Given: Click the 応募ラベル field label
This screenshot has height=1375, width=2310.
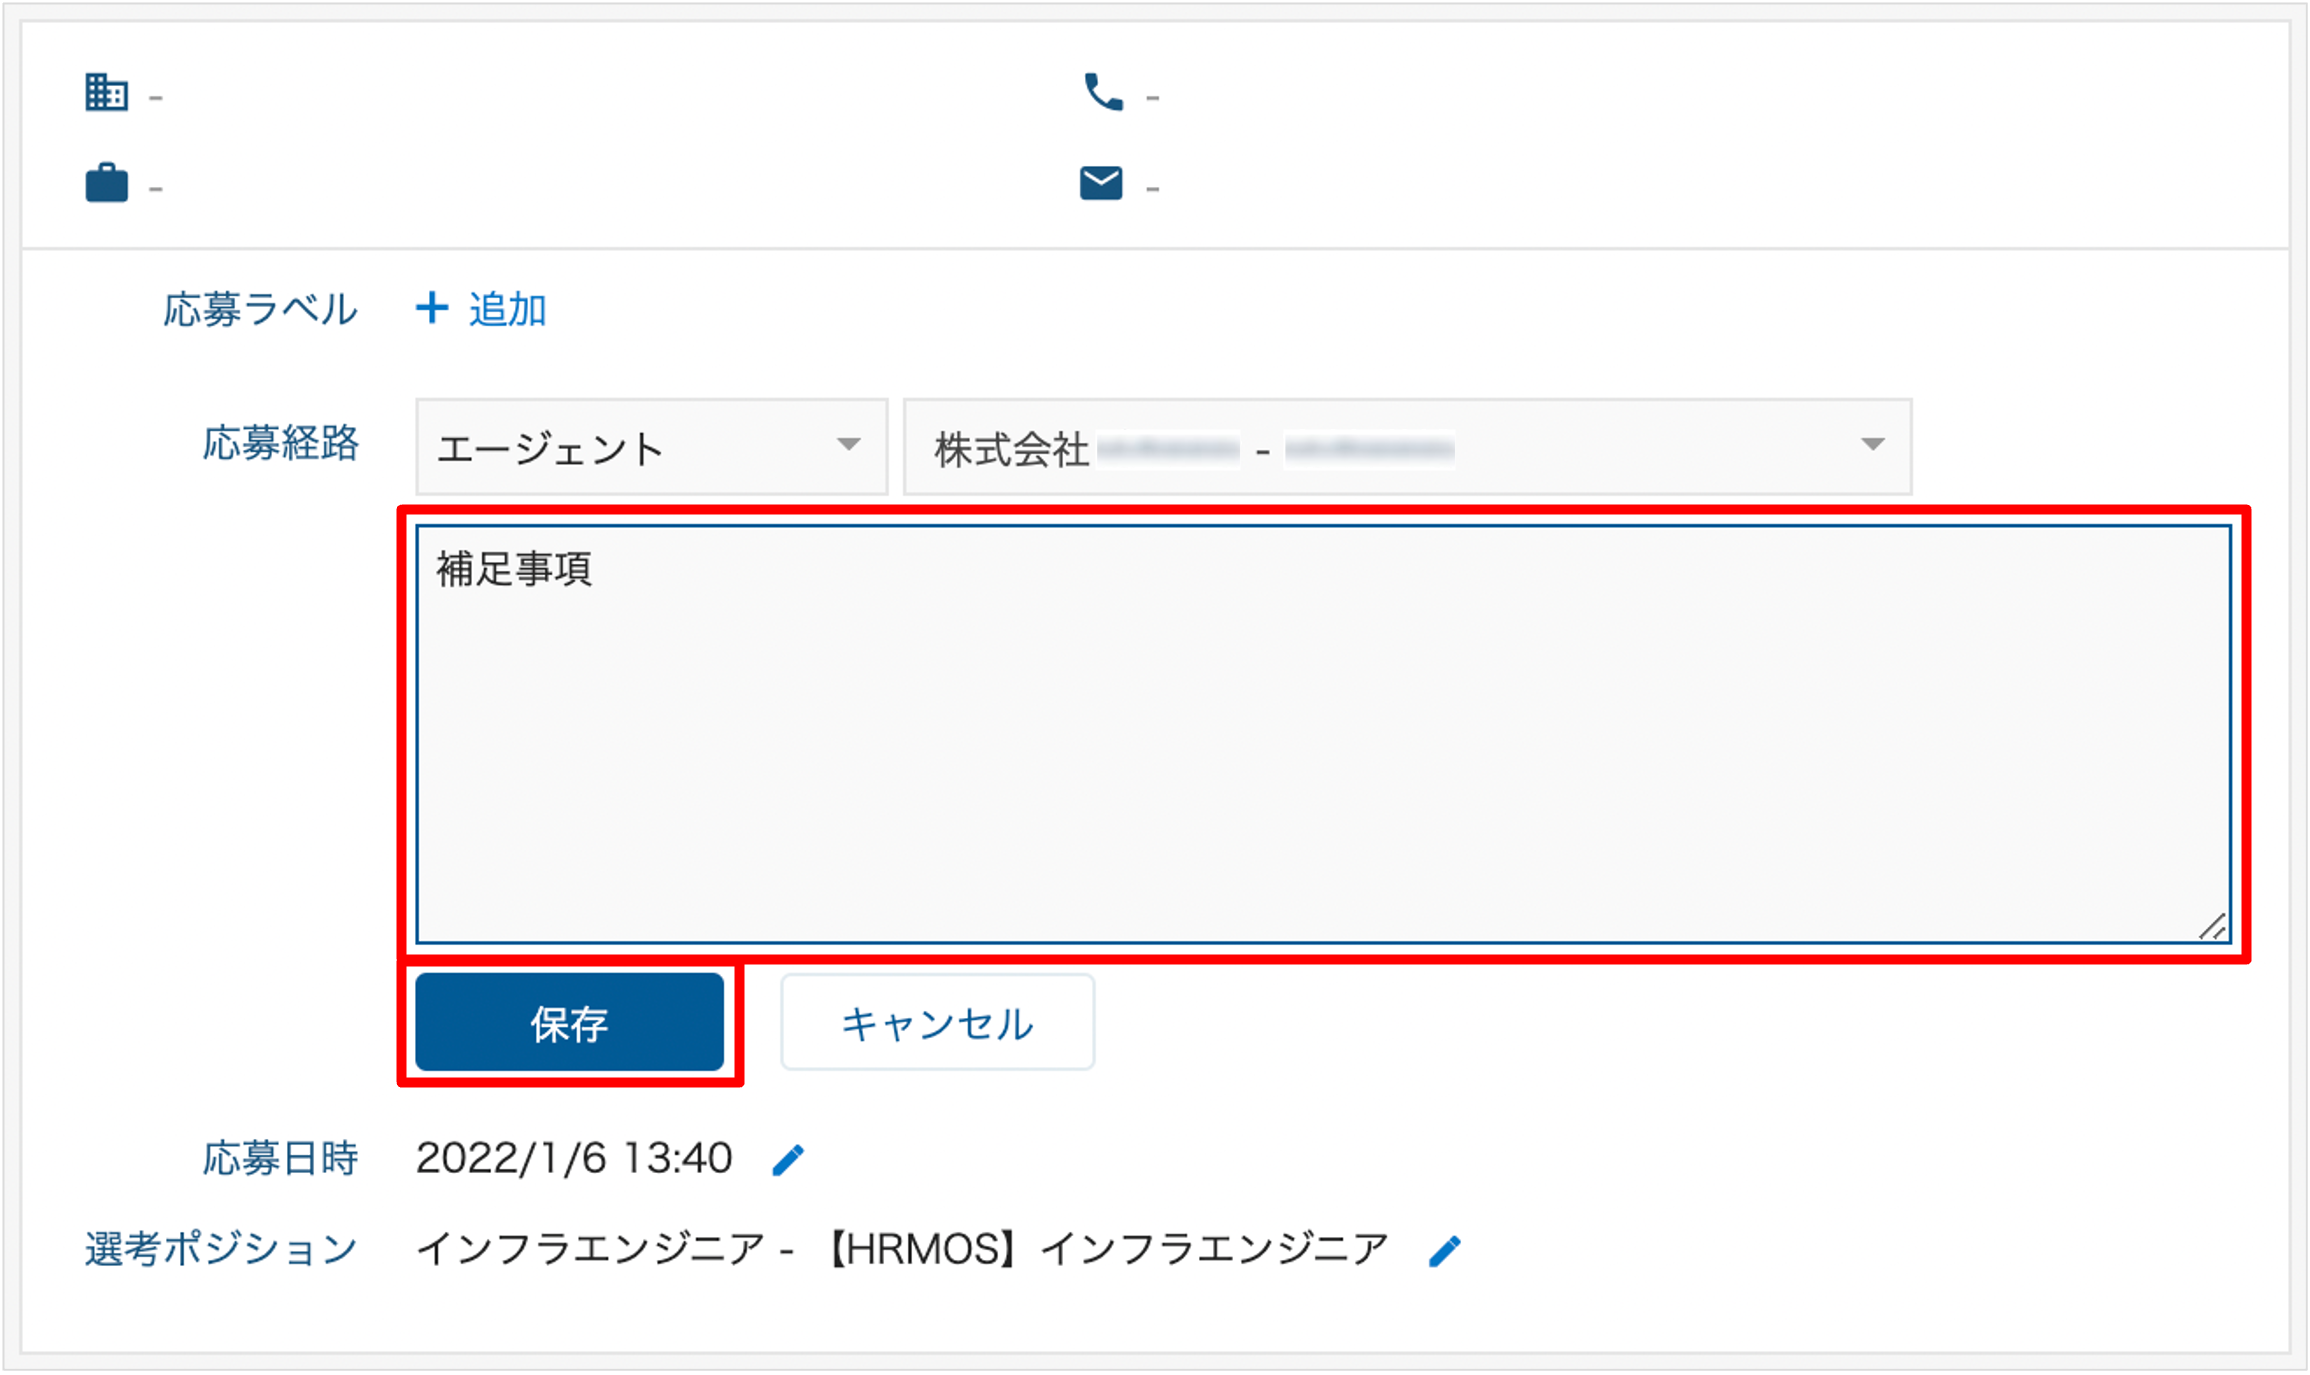Looking at the screenshot, I should 260,309.
